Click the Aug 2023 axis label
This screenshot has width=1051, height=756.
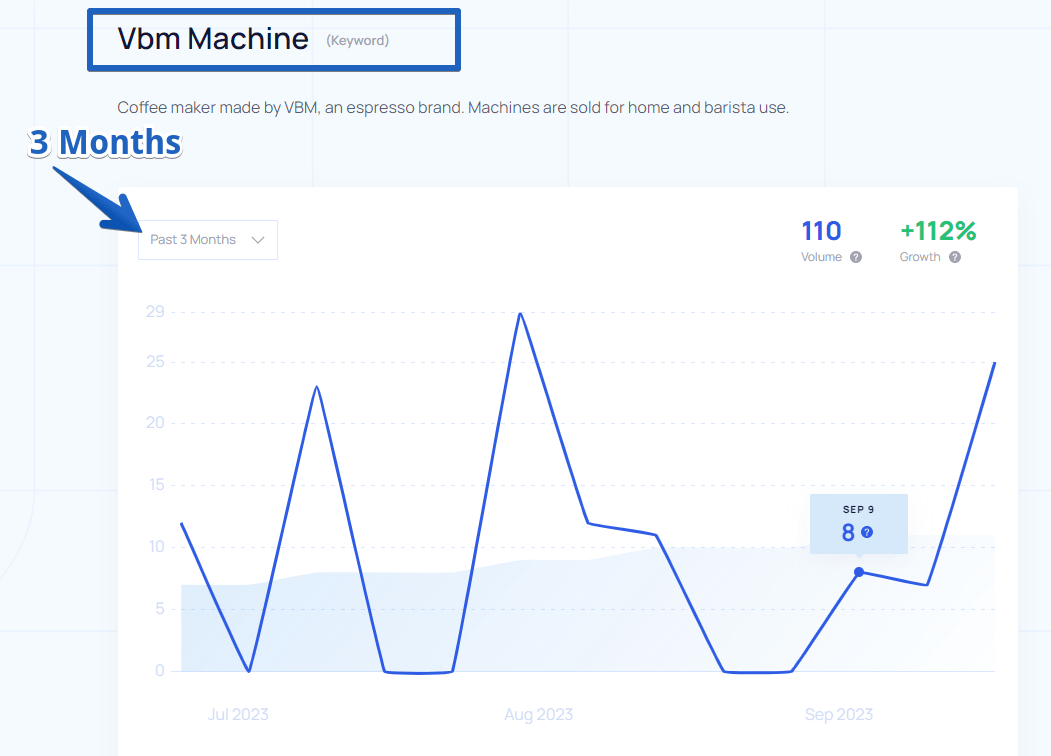click(x=538, y=714)
